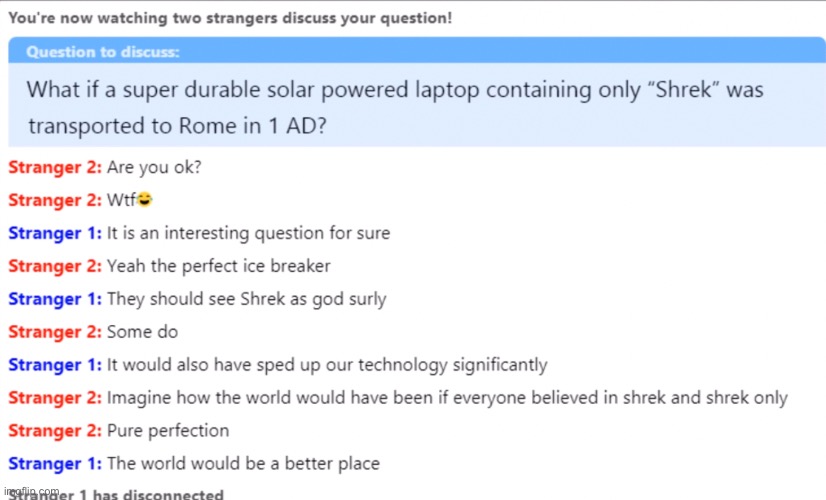Viewport: 826px width, 500px height.
Task: Click Stranger 1 name beside "interesting question" message
Action: coord(55,233)
